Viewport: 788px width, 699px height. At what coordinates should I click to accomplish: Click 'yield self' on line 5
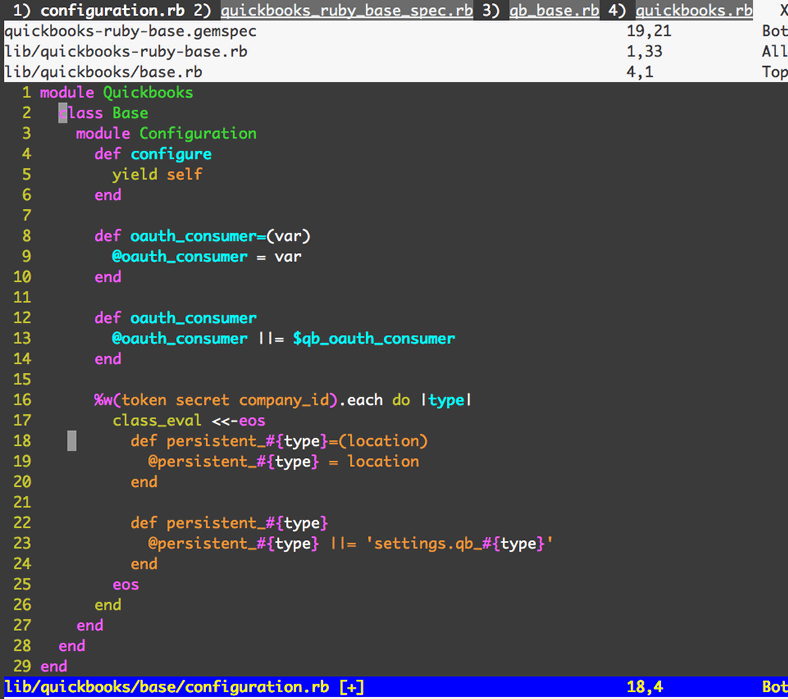pos(157,174)
